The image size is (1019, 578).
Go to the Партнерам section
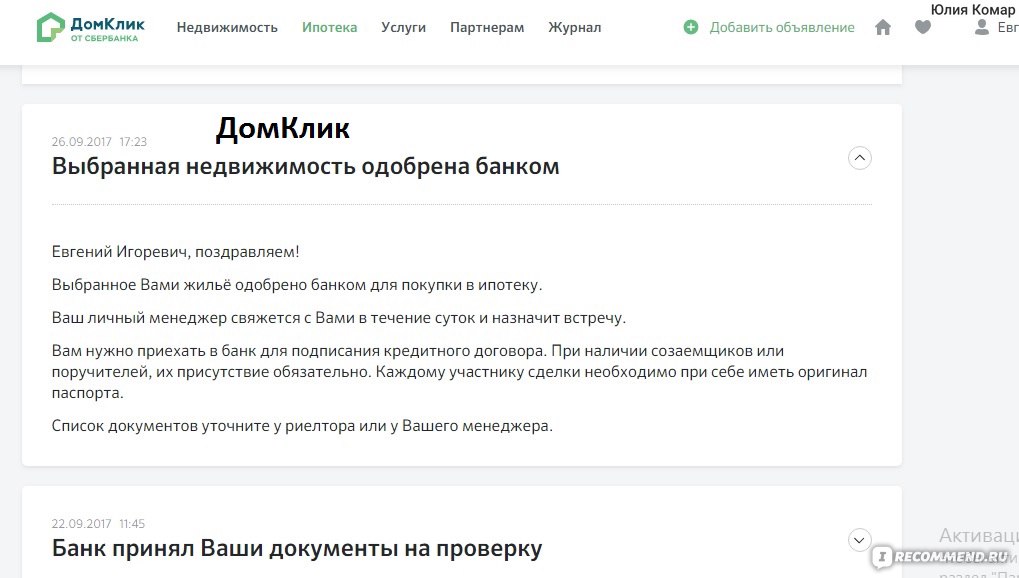[487, 27]
